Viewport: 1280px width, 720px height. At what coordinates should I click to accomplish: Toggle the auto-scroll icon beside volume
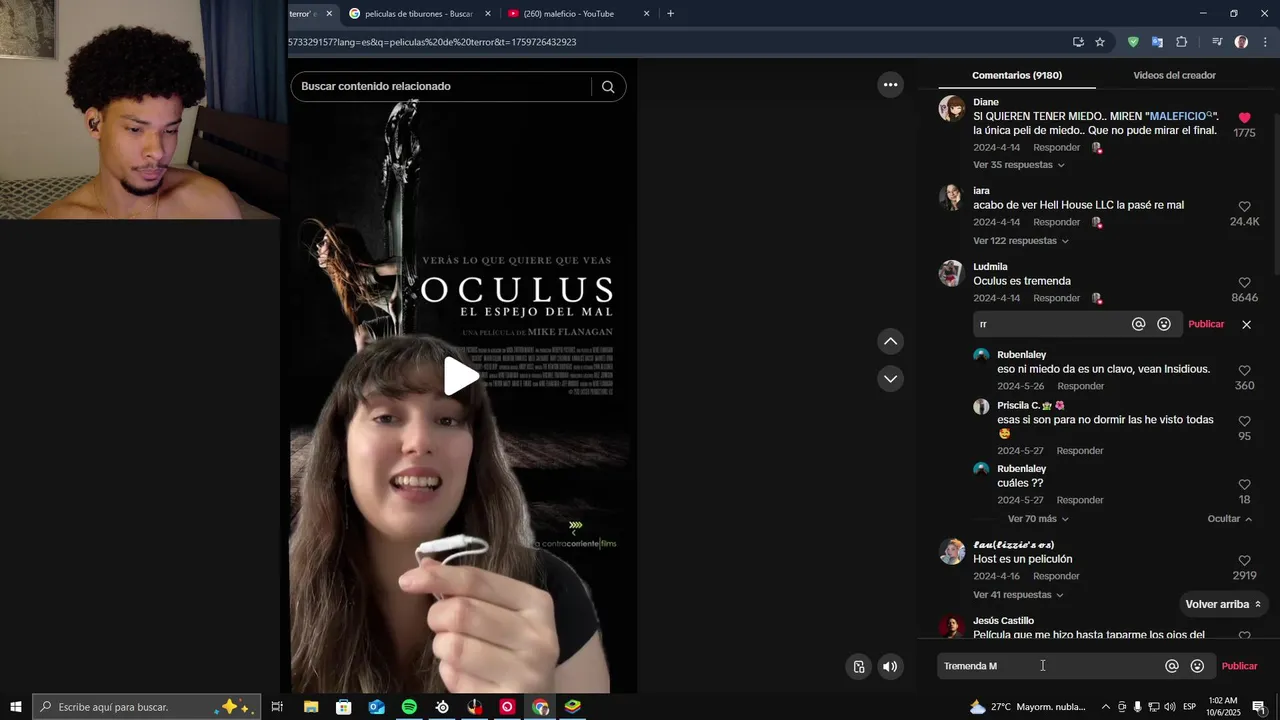point(859,667)
